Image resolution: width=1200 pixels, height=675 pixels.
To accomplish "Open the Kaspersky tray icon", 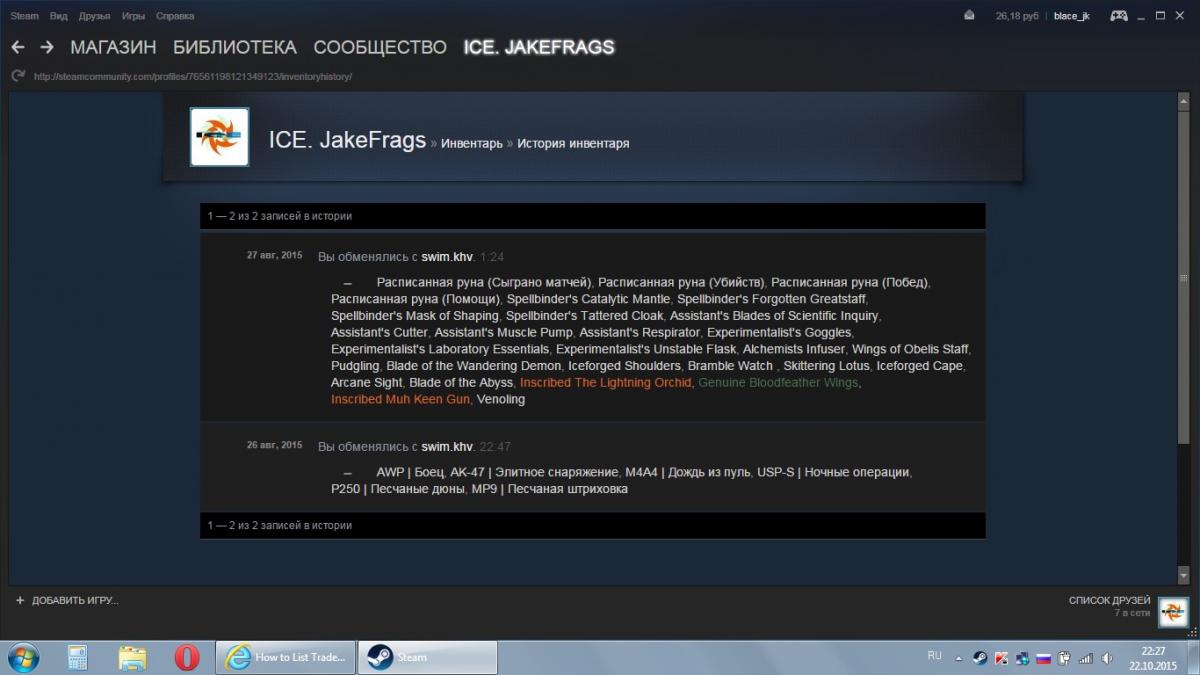I will pos(1001,658).
